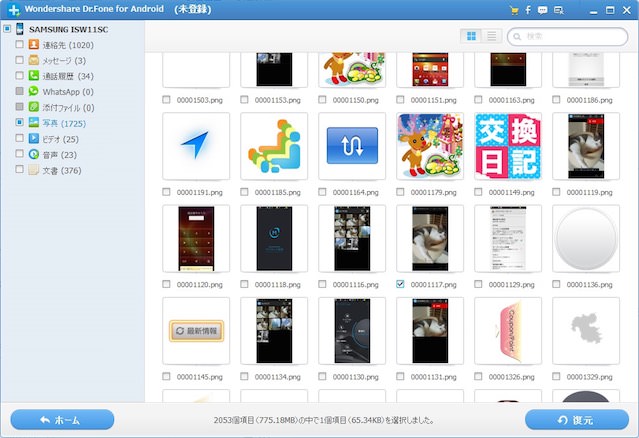Select the blue arrow thumbnail 00001191.png
This screenshot has width=639, height=438.
pyautogui.click(x=196, y=146)
